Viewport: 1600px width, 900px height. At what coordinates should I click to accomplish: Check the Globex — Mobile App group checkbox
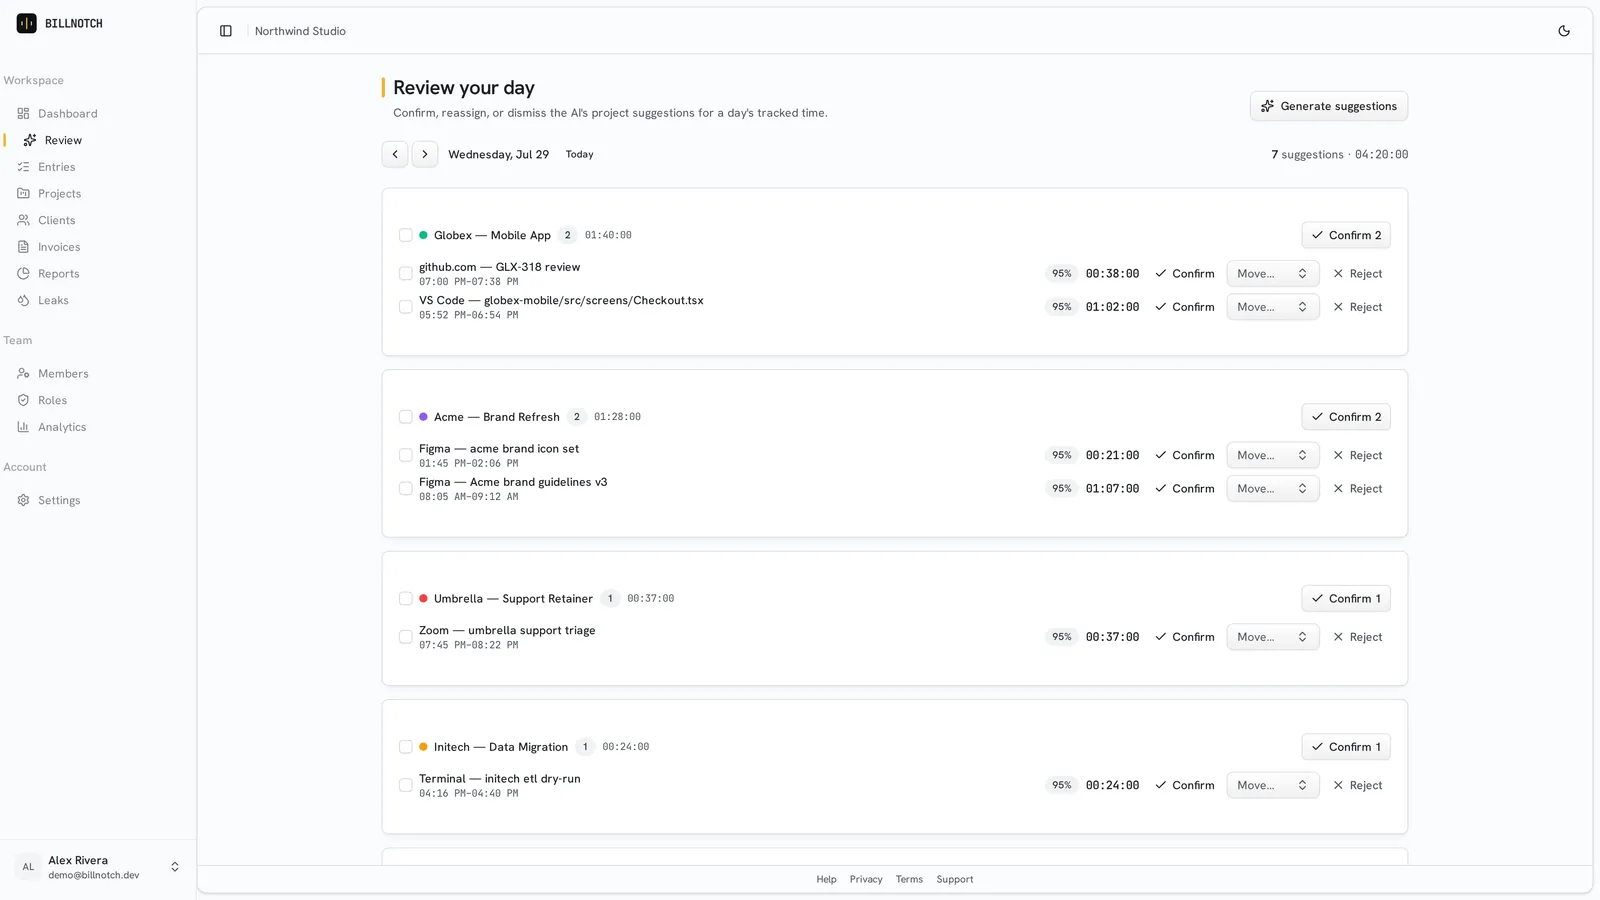point(406,235)
